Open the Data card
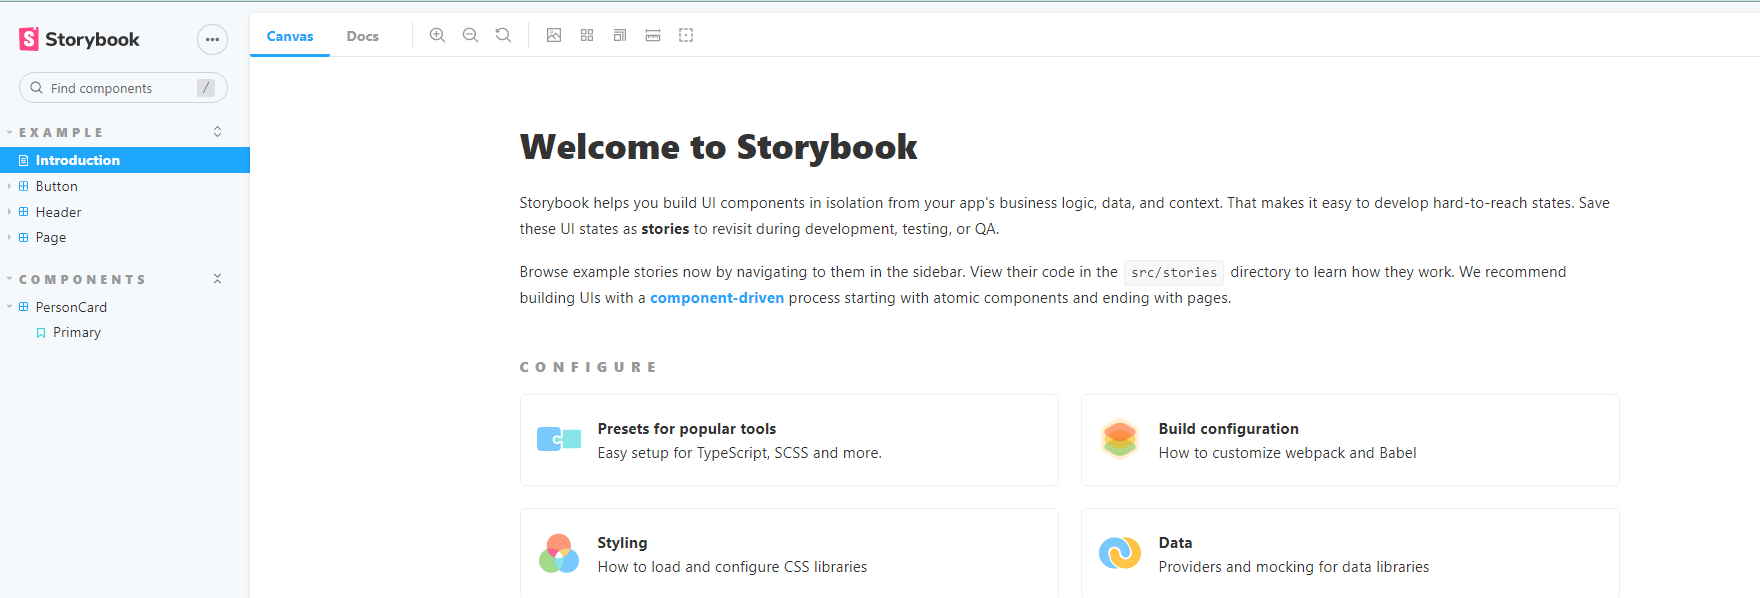The height and width of the screenshot is (598, 1760). 1350,553
